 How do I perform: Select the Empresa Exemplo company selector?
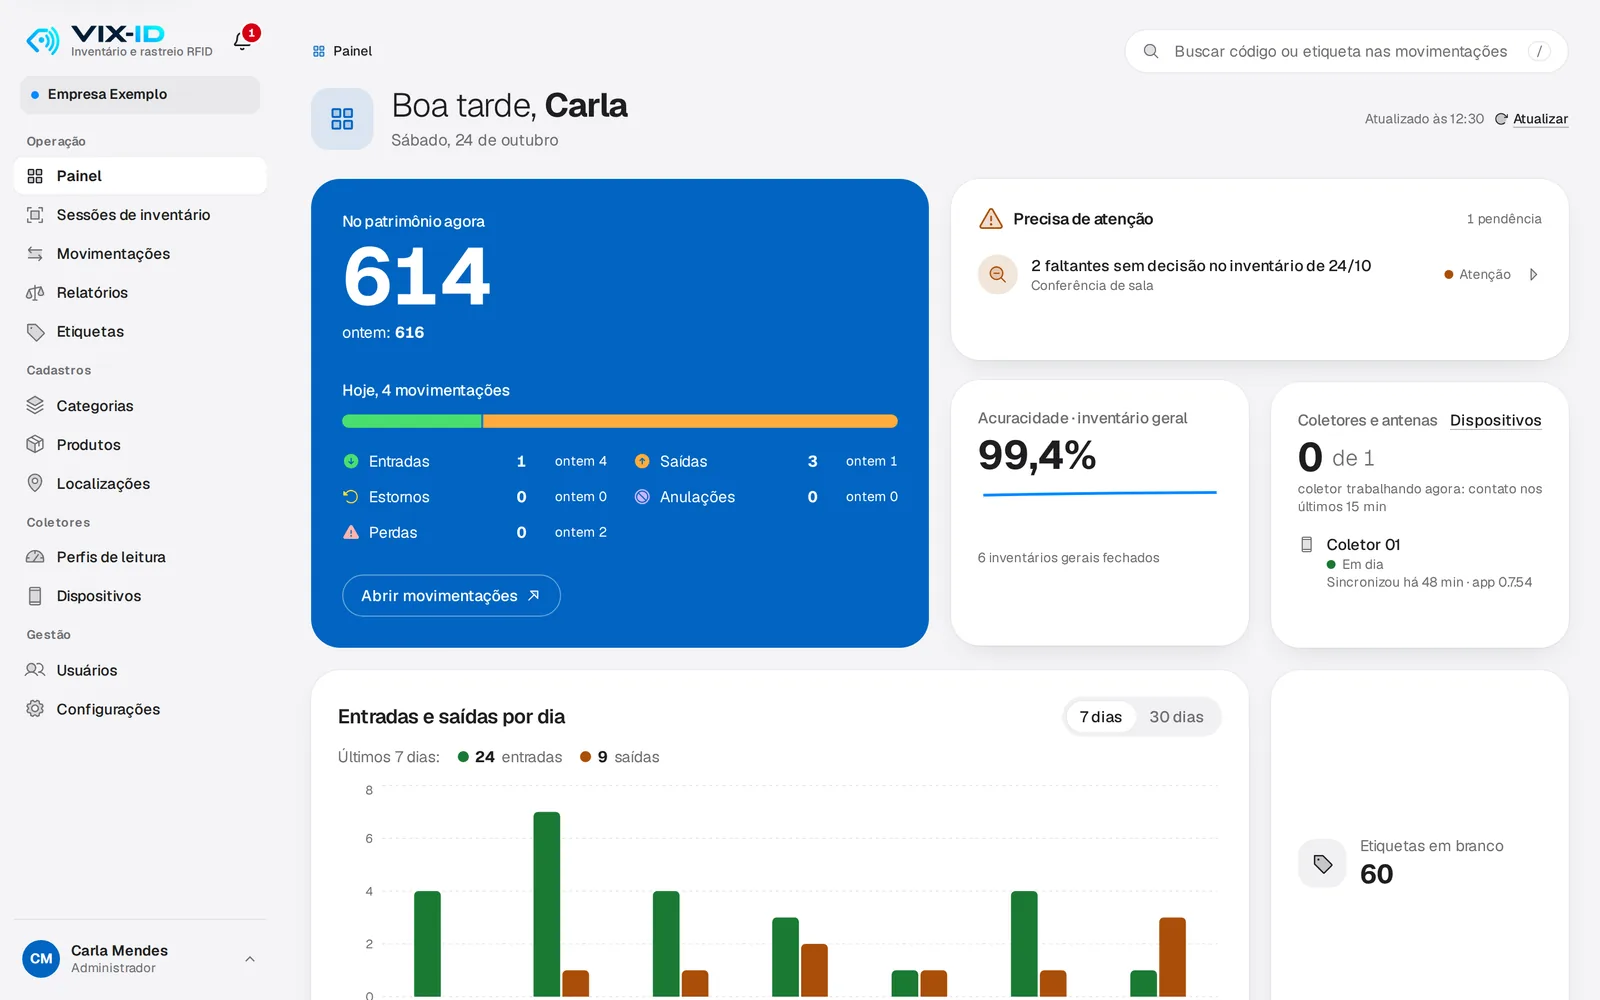140,94
